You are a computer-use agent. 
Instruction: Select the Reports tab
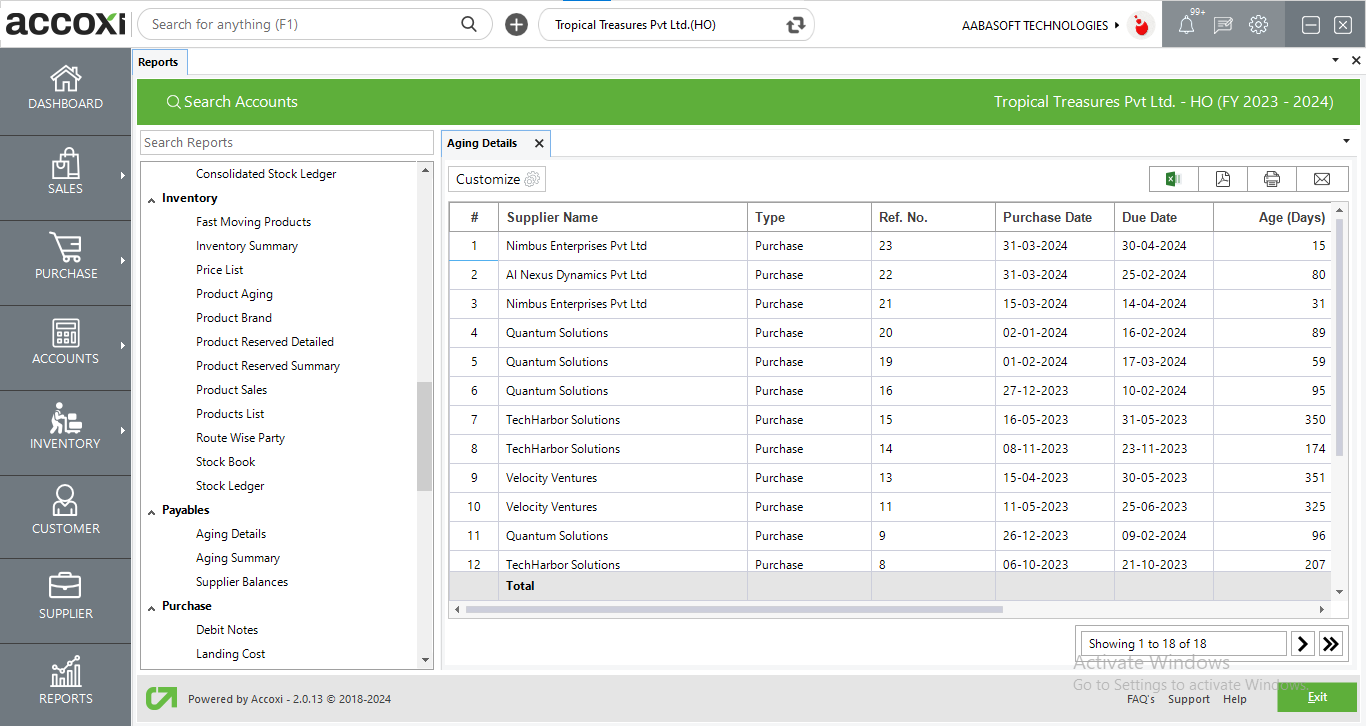[x=158, y=62]
